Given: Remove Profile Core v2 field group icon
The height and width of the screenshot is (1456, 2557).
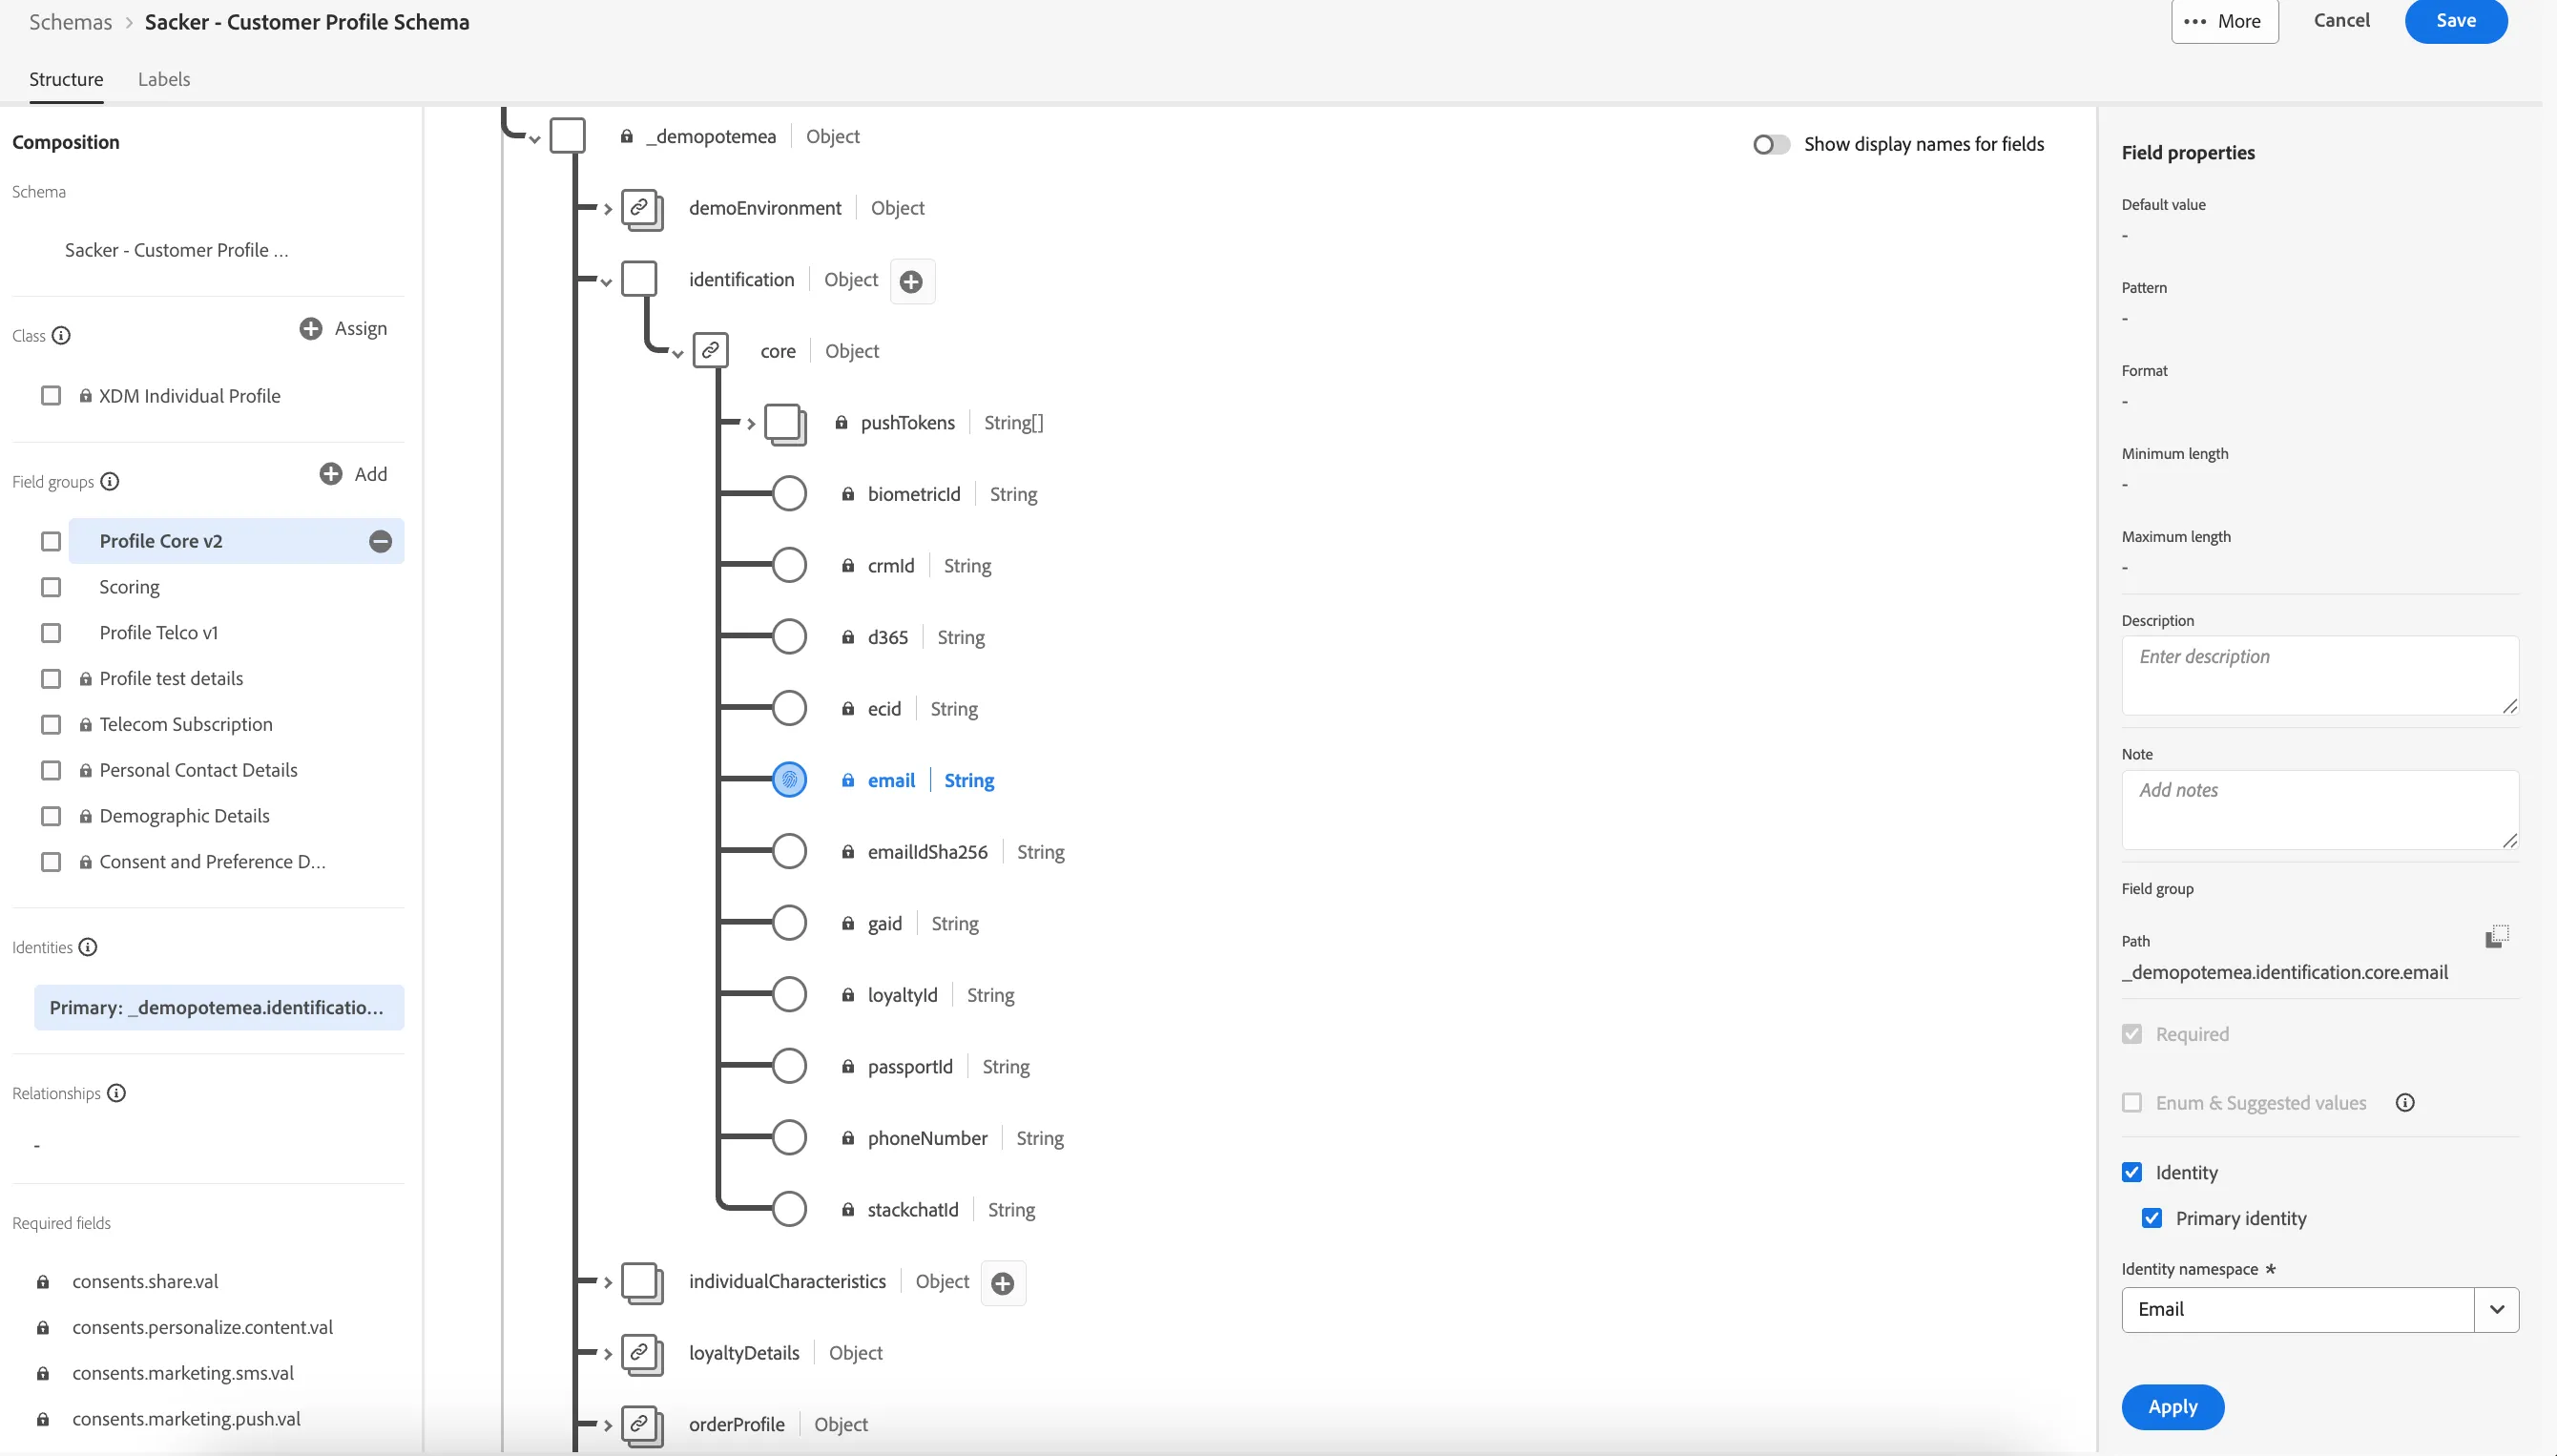Looking at the screenshot, I should pyautogui.click(x=380, y=541).
